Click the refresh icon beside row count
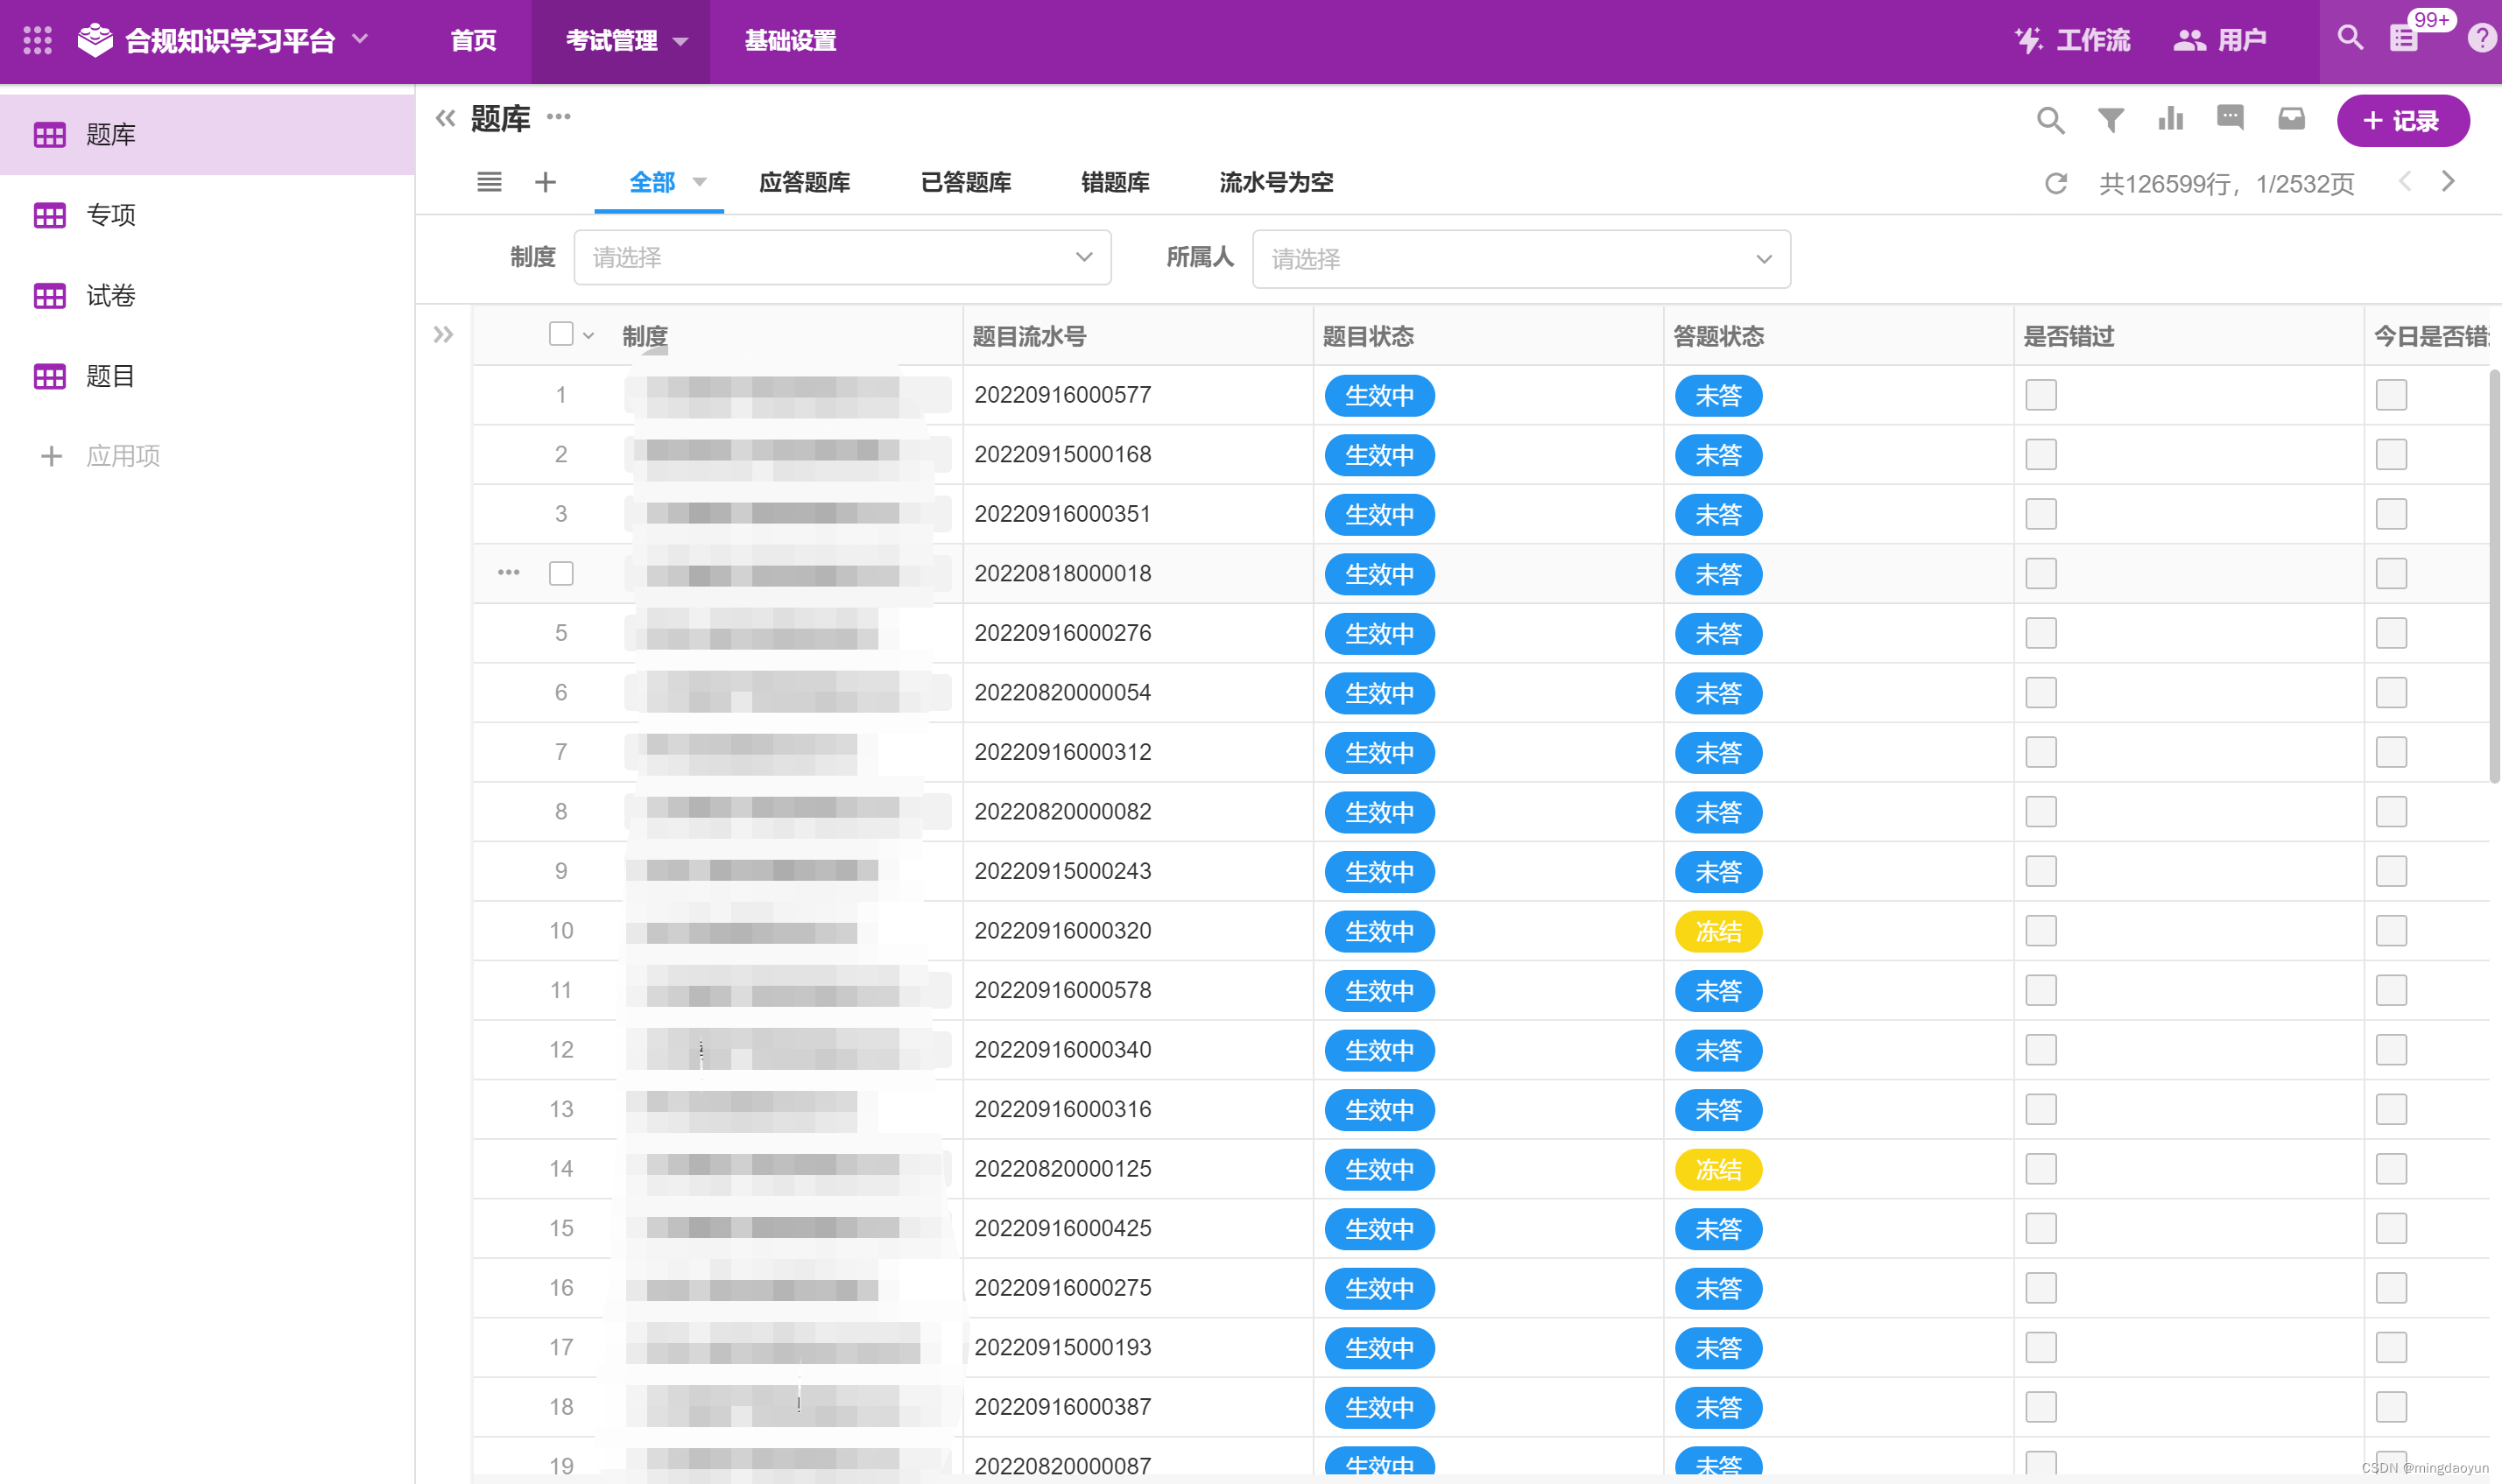 (x=2055, y=184)
